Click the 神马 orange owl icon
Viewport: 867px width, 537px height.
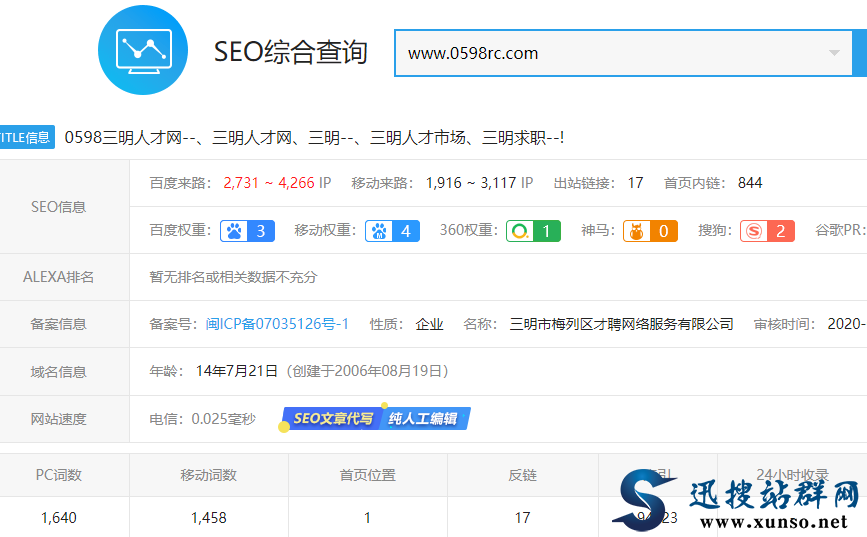tap(636, 231)
